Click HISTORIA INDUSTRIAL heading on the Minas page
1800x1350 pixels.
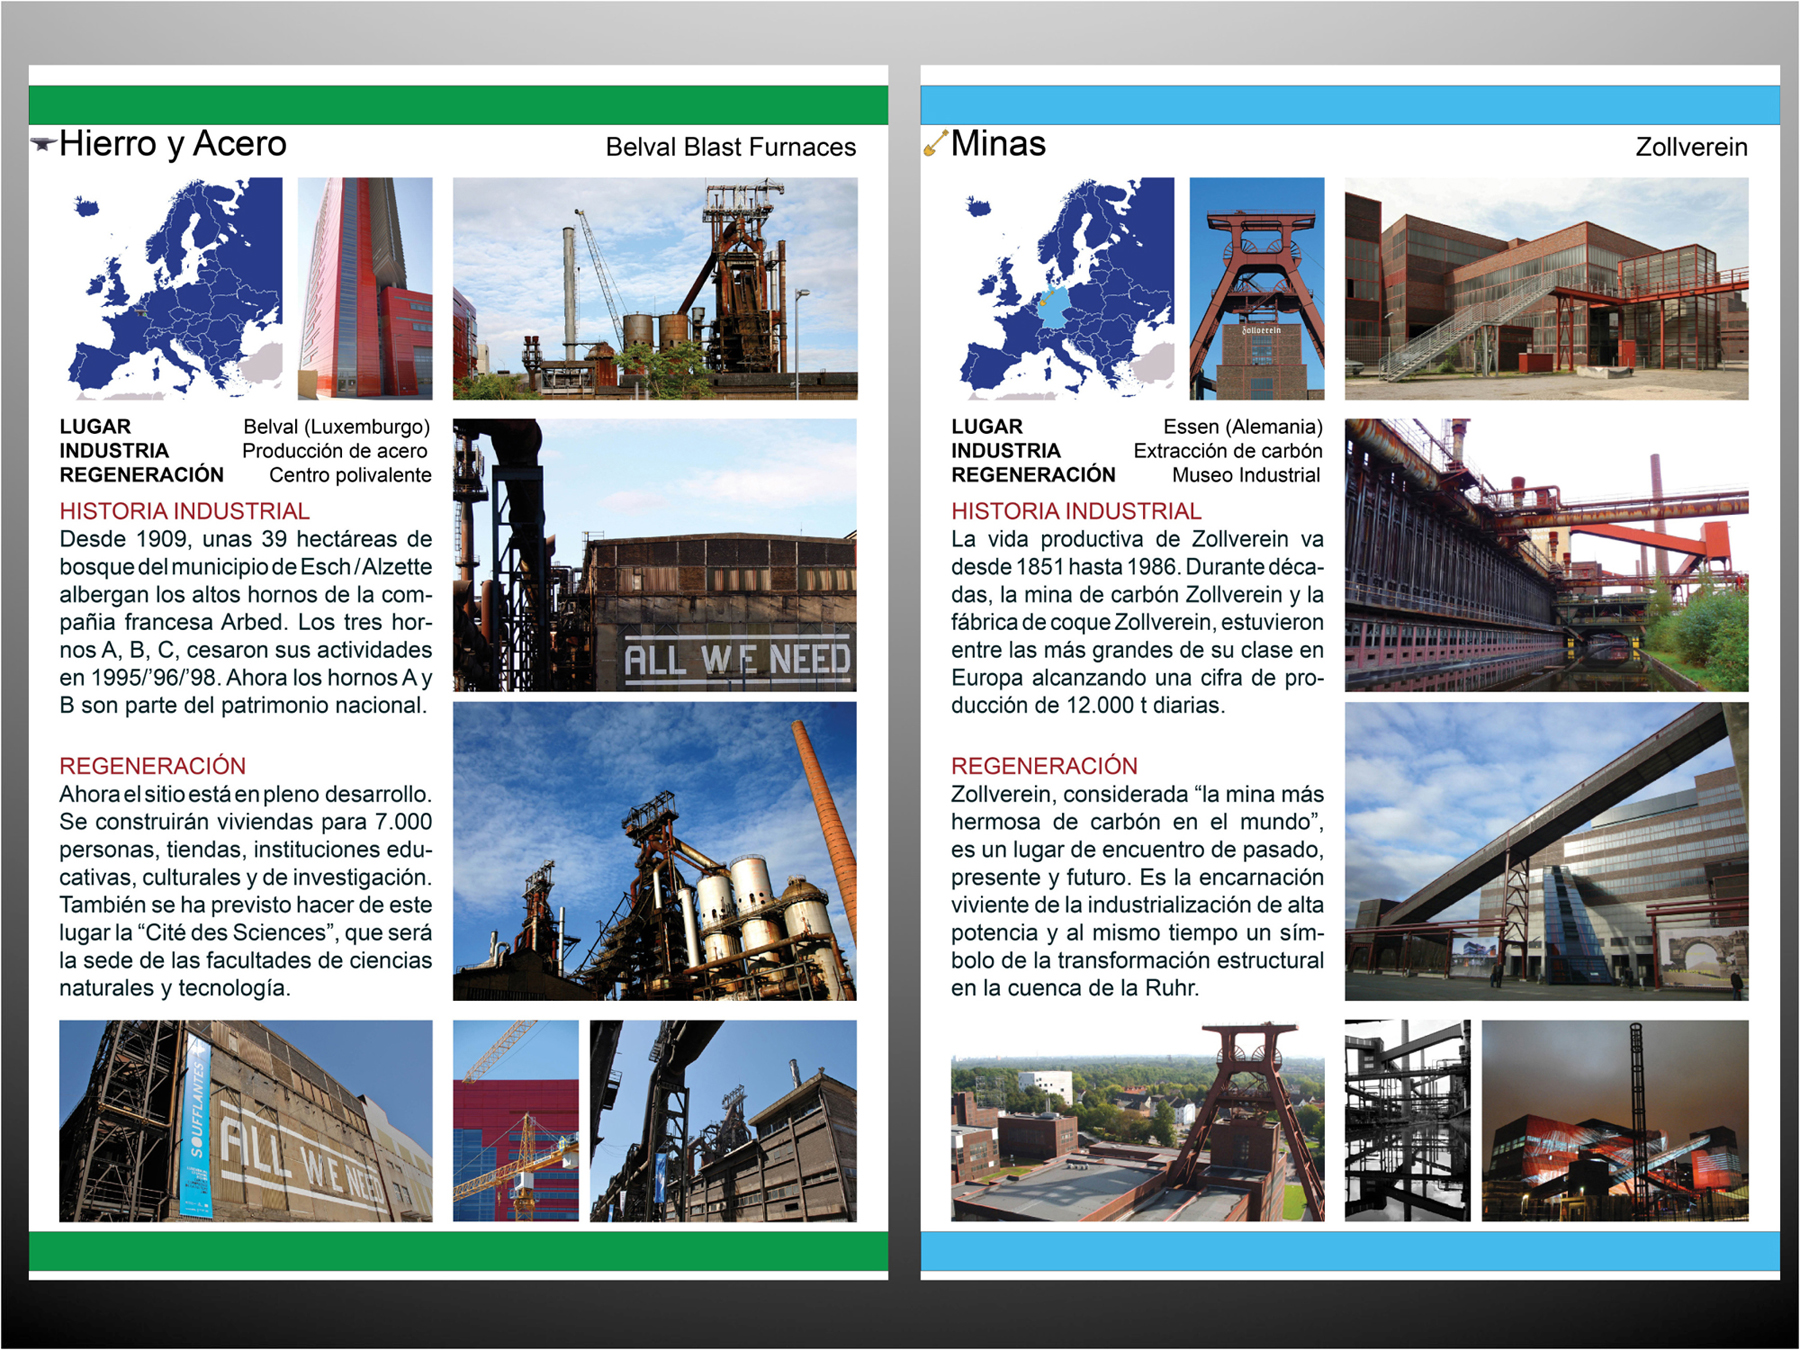click(1076, 511)
